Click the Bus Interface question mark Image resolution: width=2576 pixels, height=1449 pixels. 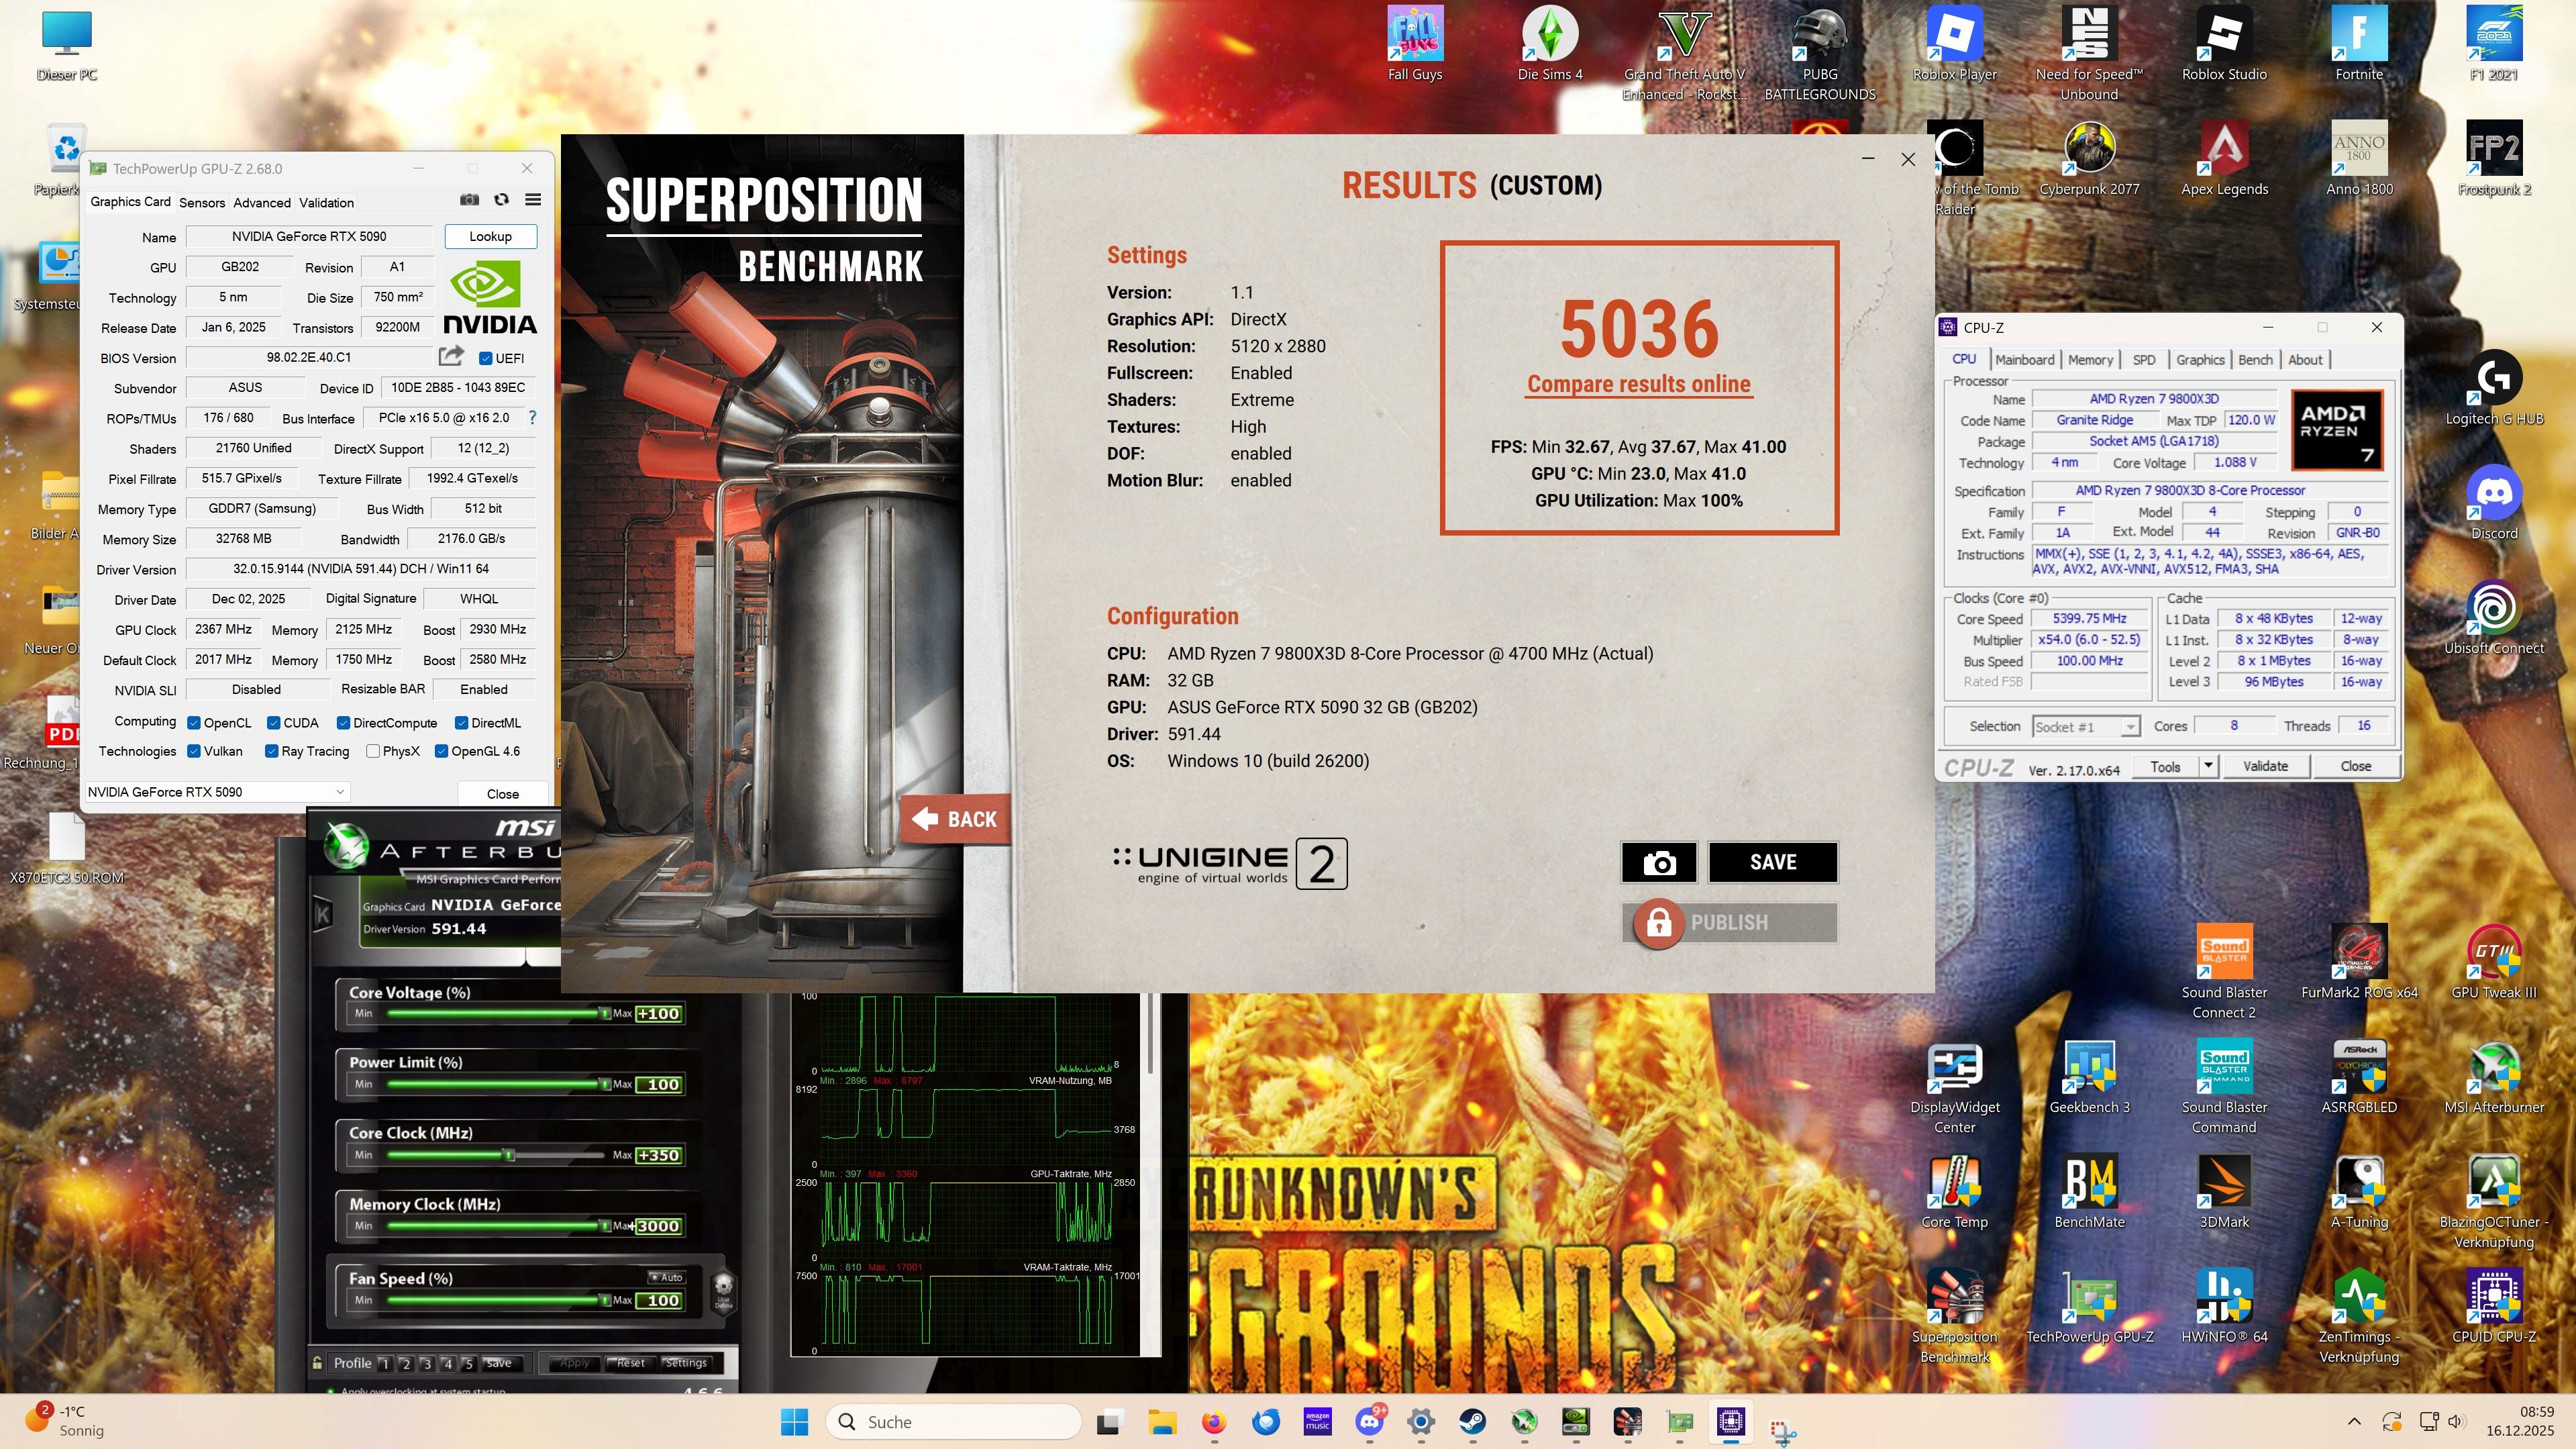[x=532, y=418]
